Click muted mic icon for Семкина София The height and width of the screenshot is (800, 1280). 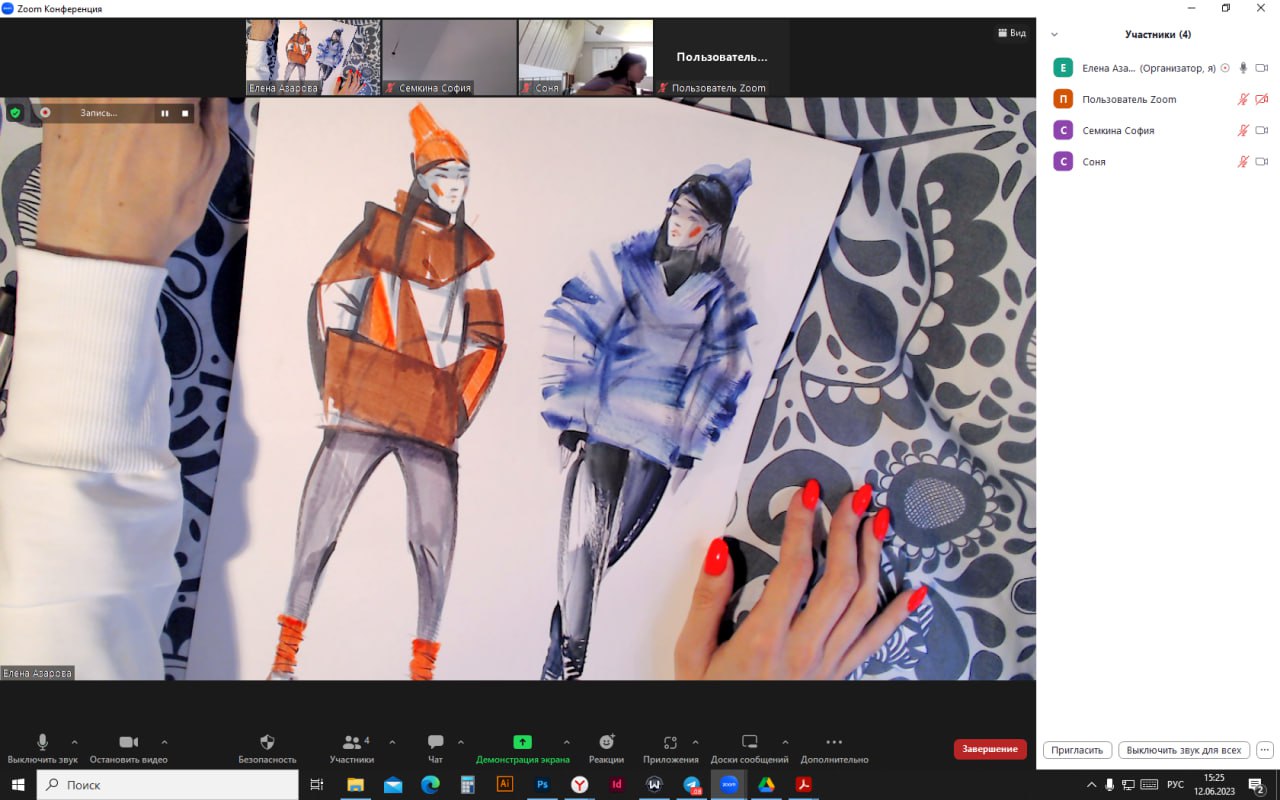1244,130
